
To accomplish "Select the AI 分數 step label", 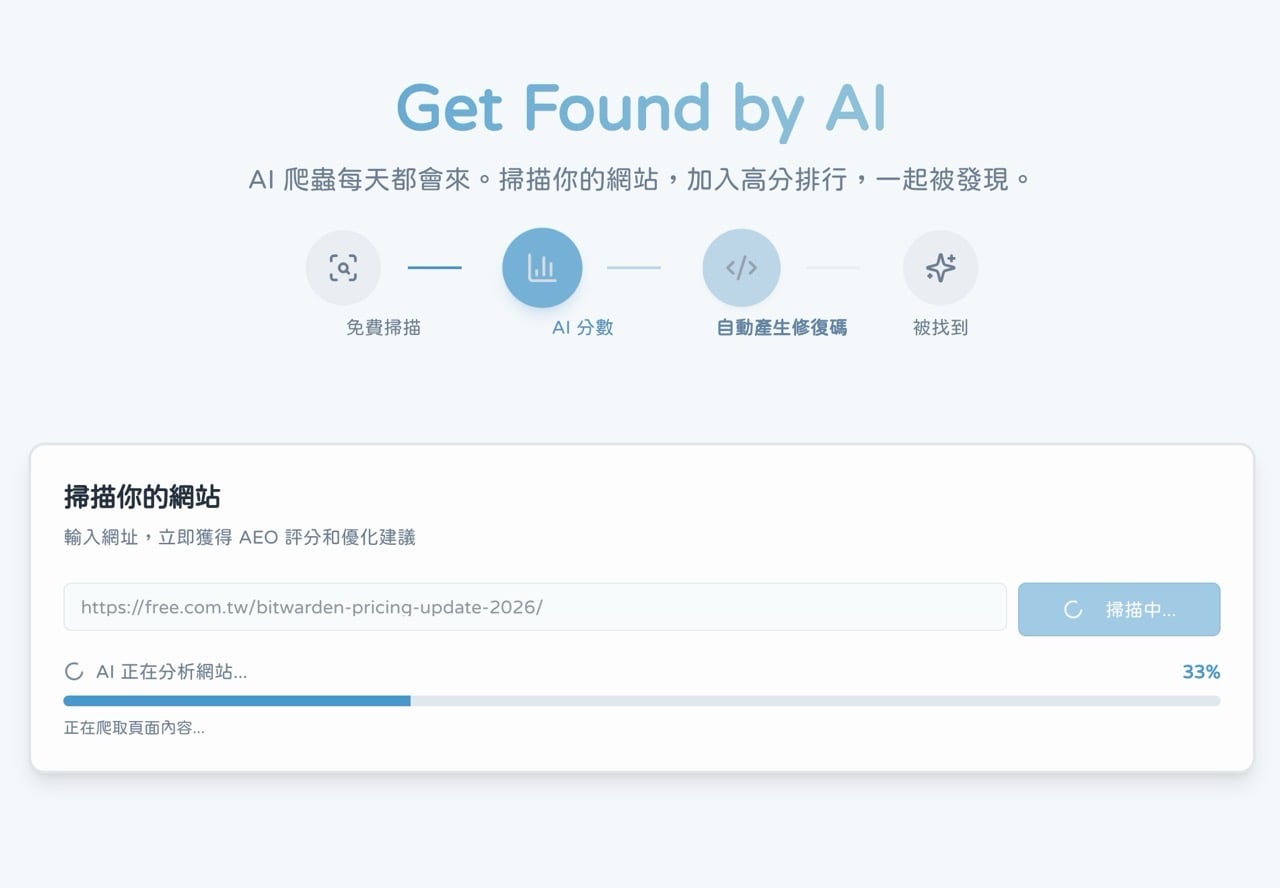I will 582,328.
